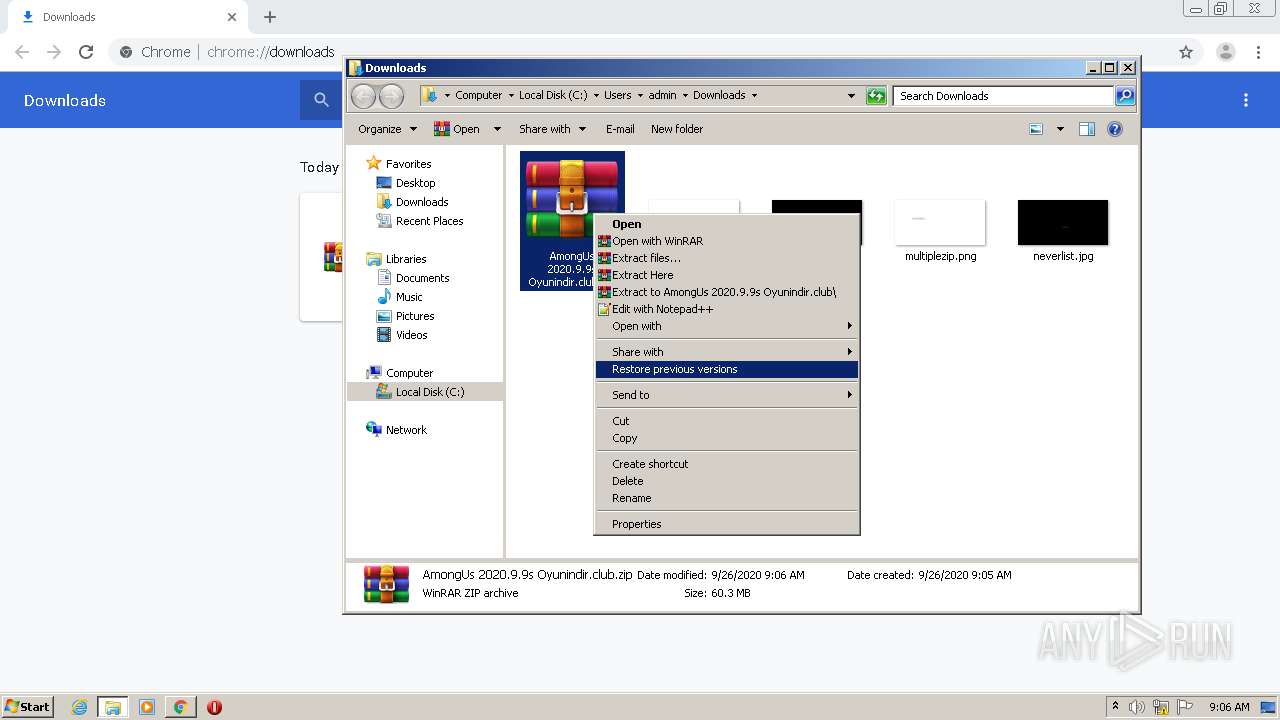Click Users in the address breadcrumb
This screenshot has width=1280, height=720.
[x=617, y=96]
